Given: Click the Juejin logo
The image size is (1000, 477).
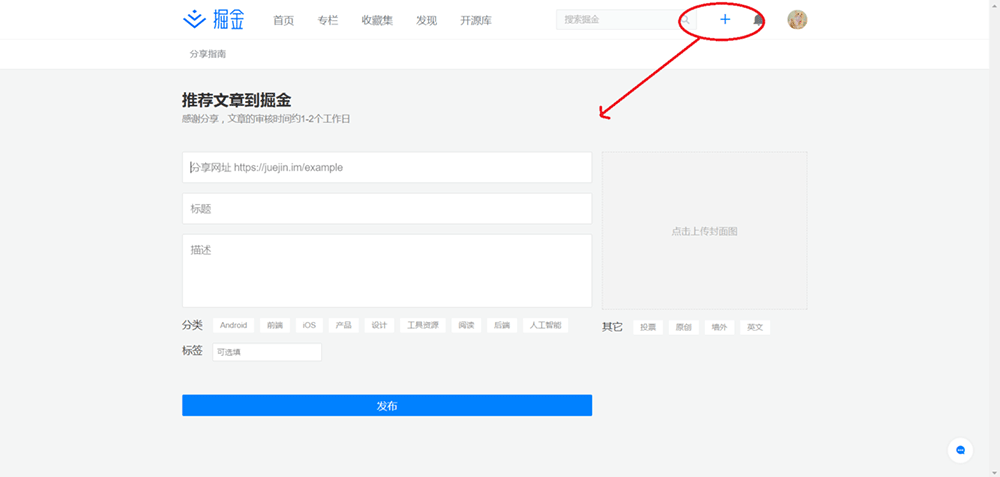Looking at the screenshot, I should pyautogui.click(x=213, y=20).
